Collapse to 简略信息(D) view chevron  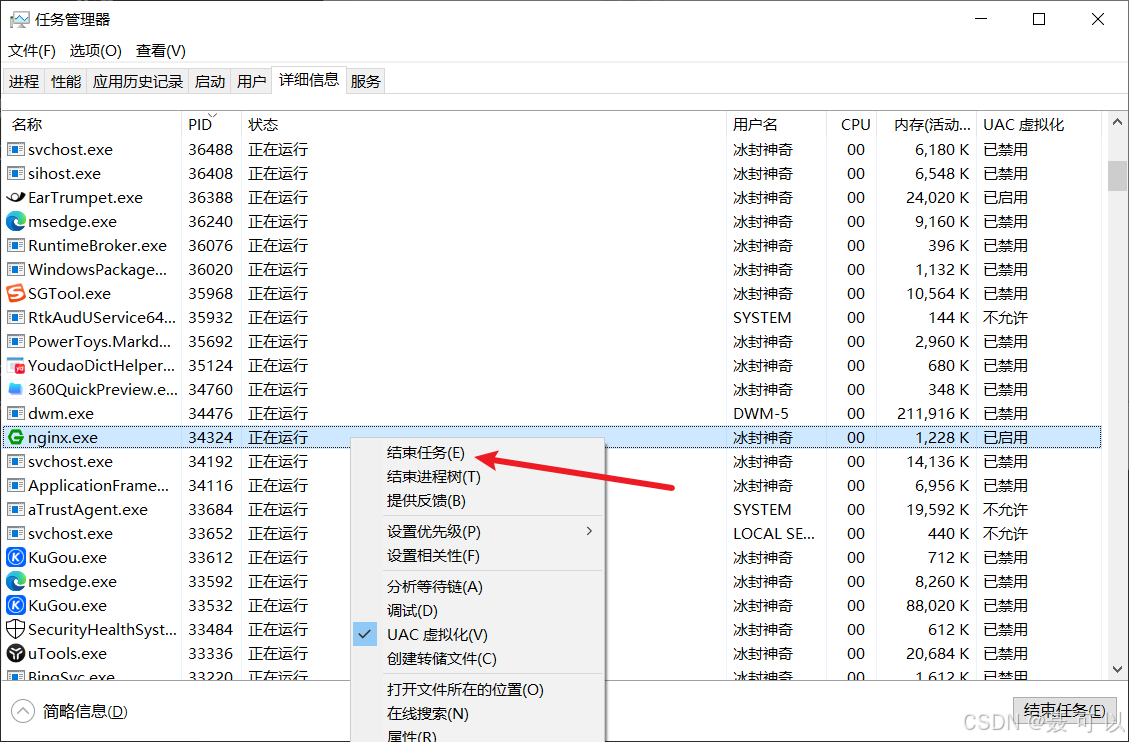23,711
